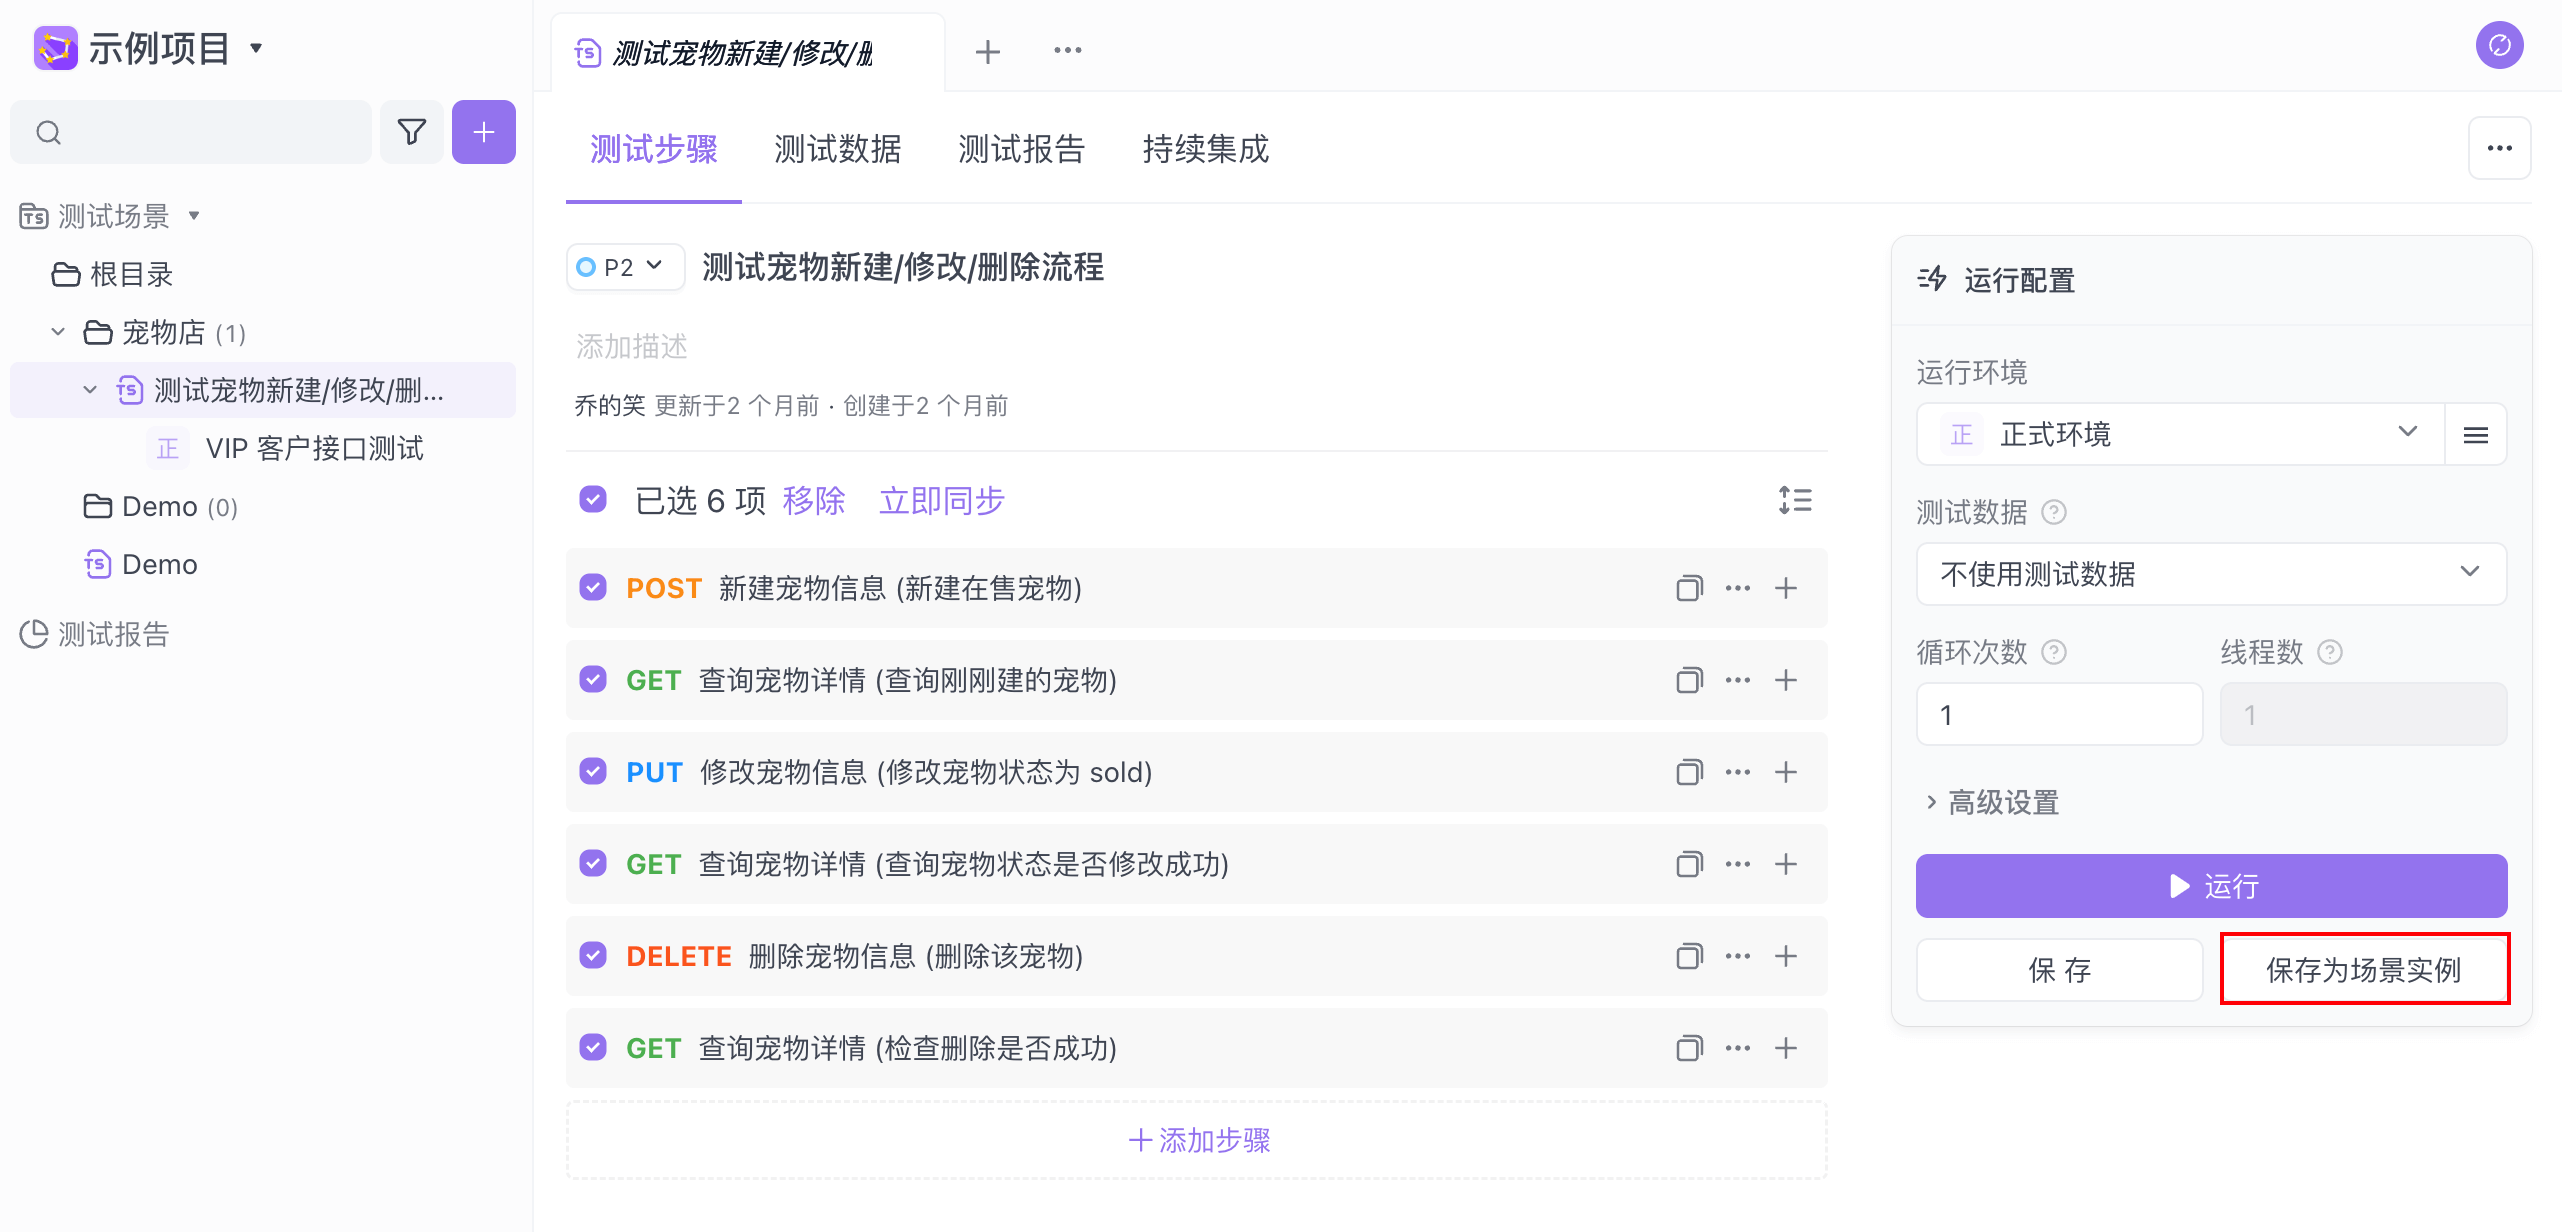Screen dimensions: 2562x1232
Task: Uncheck the DELETE 删除宠物信息 step
Action: pyautogui.click(x=593, y=956)
